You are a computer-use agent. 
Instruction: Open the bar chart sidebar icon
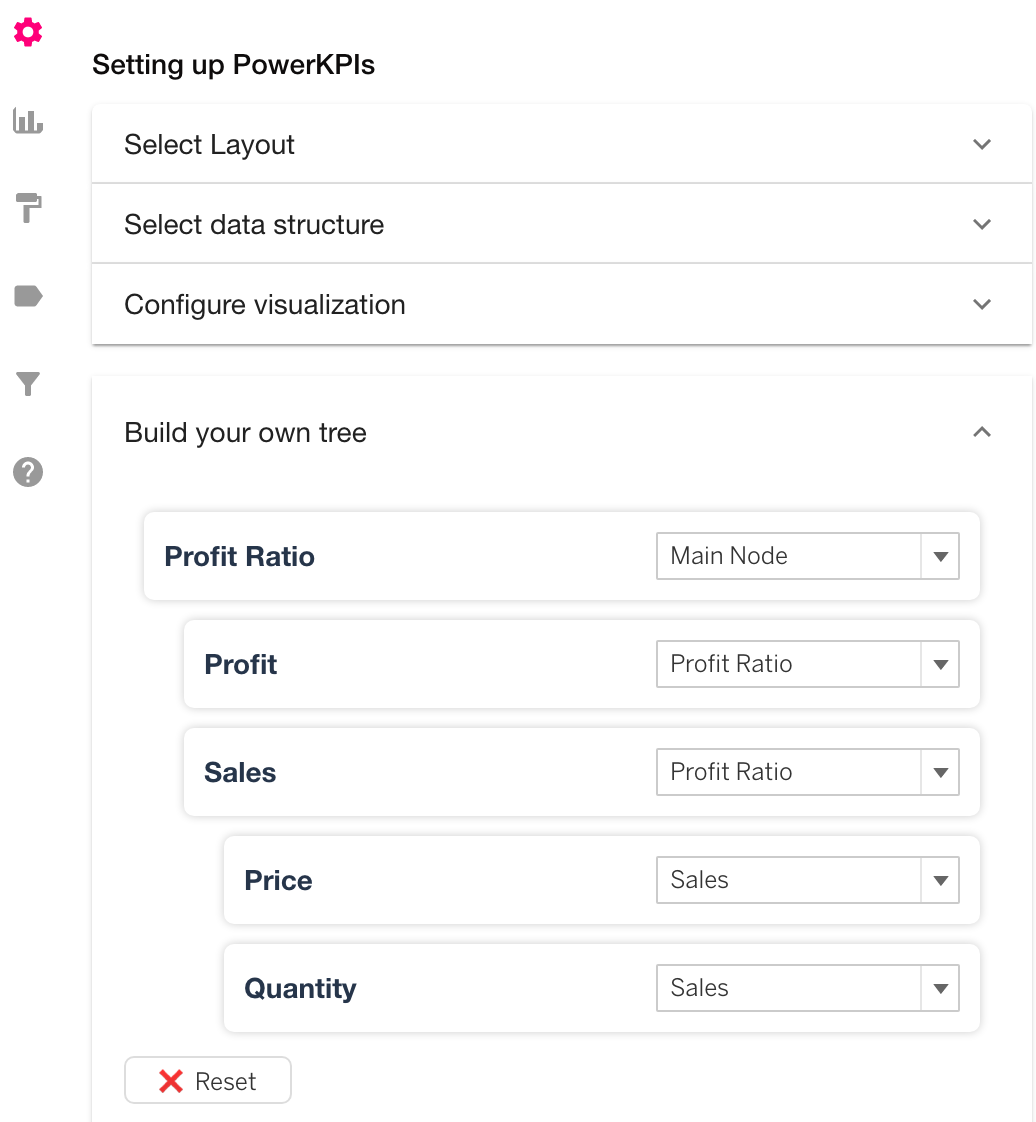pos(28,121)
